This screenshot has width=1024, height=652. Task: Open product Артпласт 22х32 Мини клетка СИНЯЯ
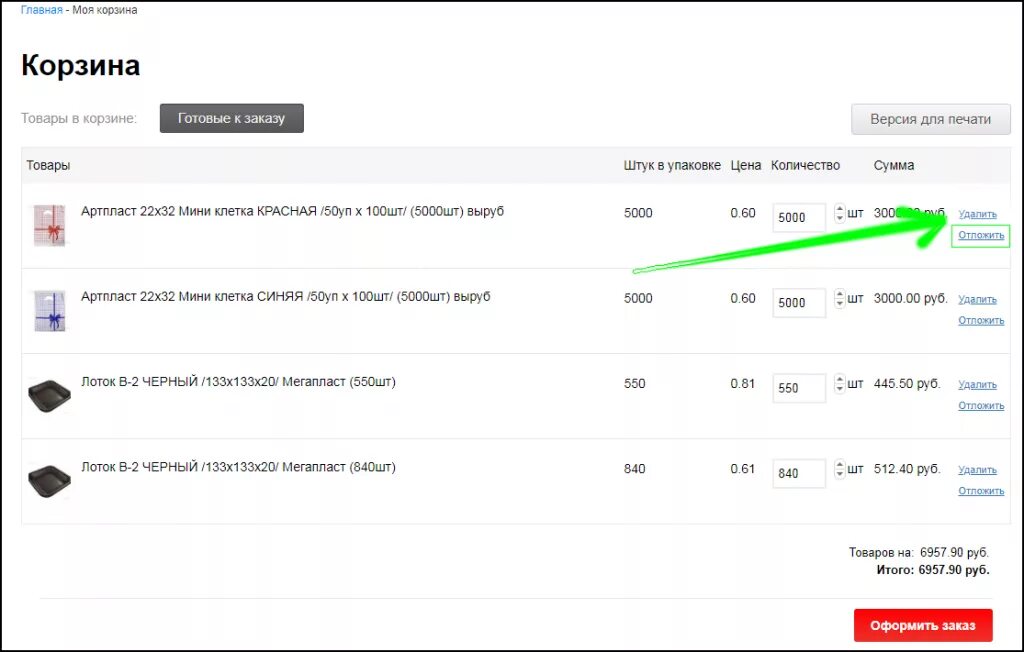pos(285,297)
